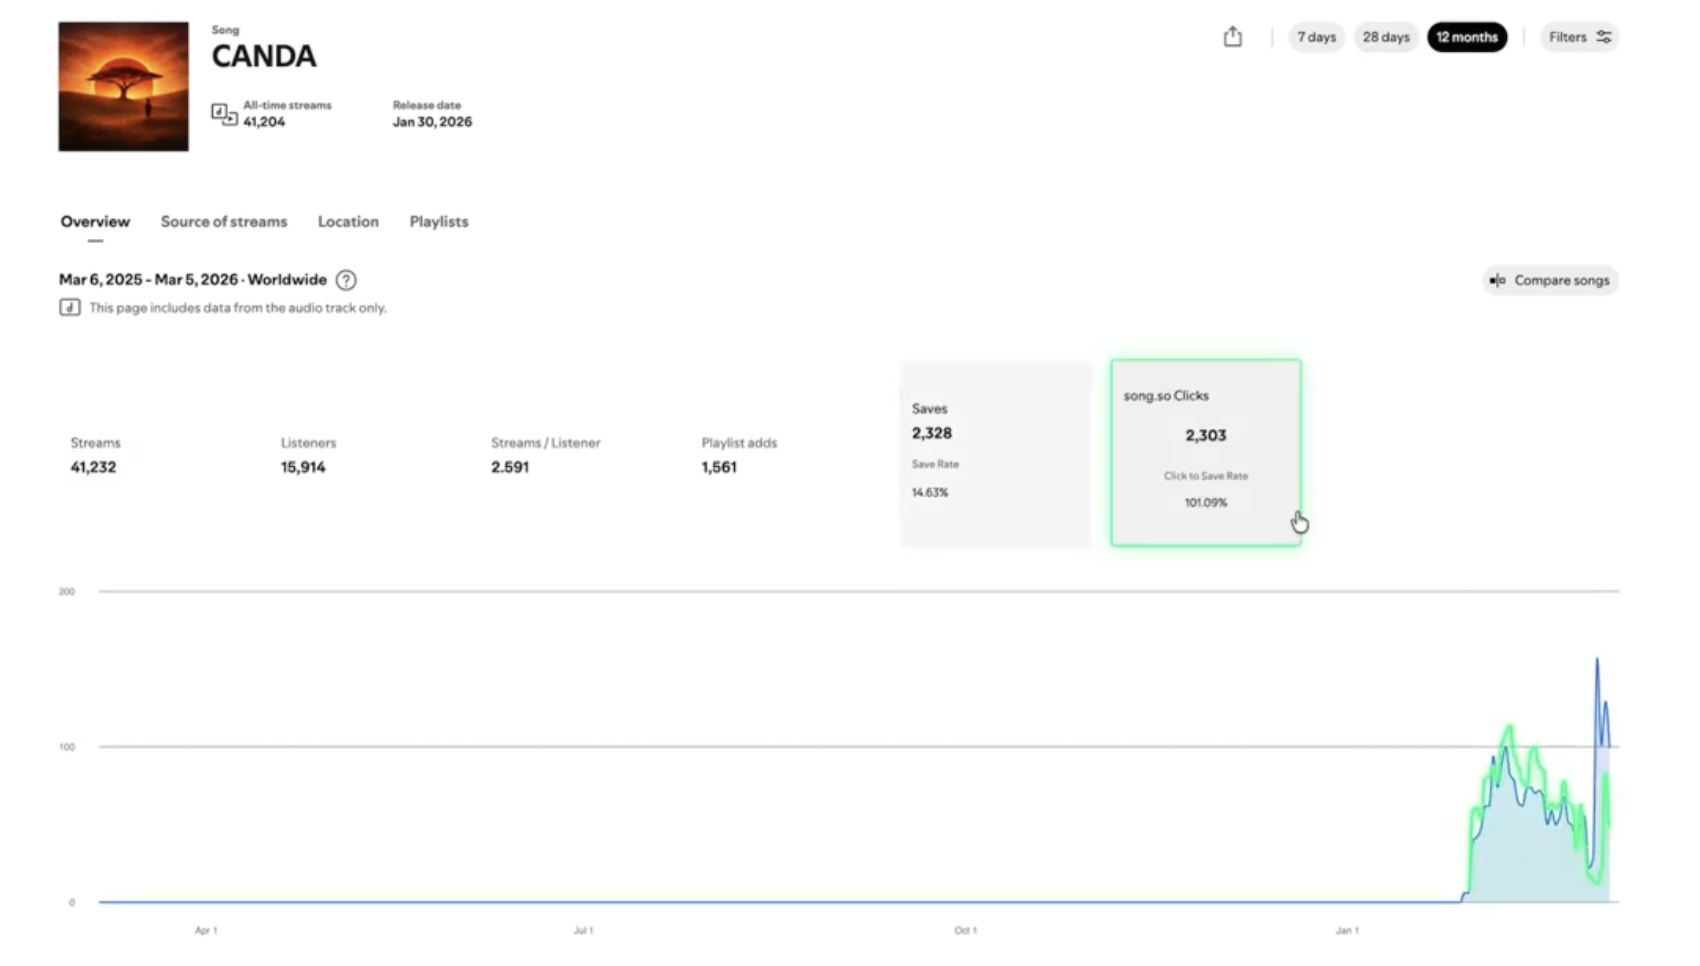The width and height of the screenshot is (1700, 966).
Task: Click the Apr 1 chart axis label
Action: 206,930
